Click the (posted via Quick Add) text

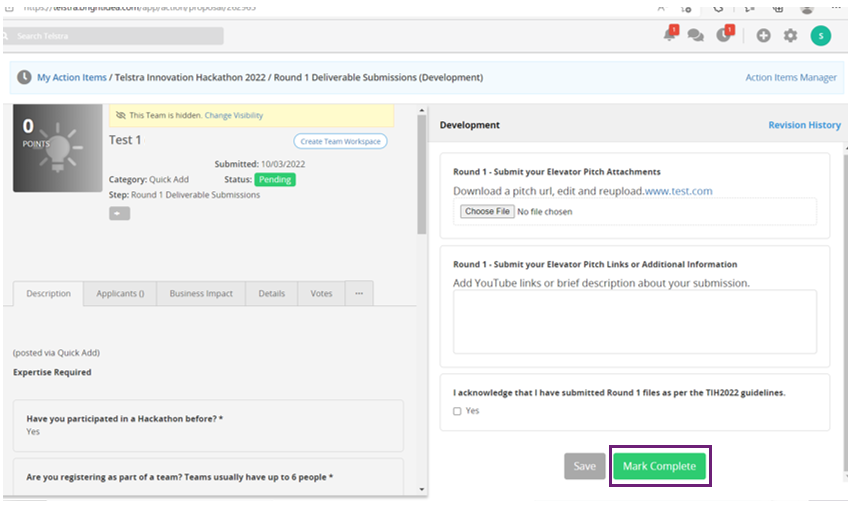pyautogui.click(x=57, y=353)
